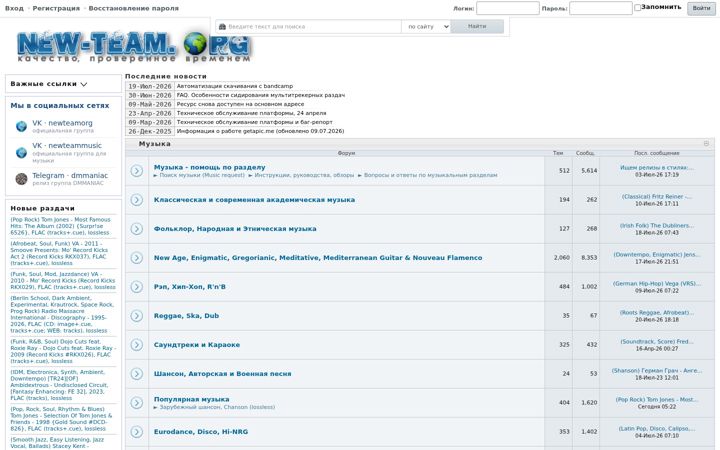Screen dimensions: 720x450
Task: Open news Техническое обслуживание платформы, 24 апреля
Action: [x=252, y=113]
